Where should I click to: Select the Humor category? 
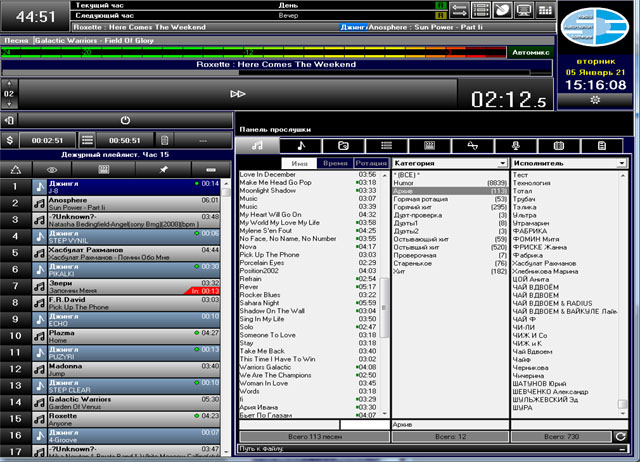pyautogui.click(x=450, y=183)
